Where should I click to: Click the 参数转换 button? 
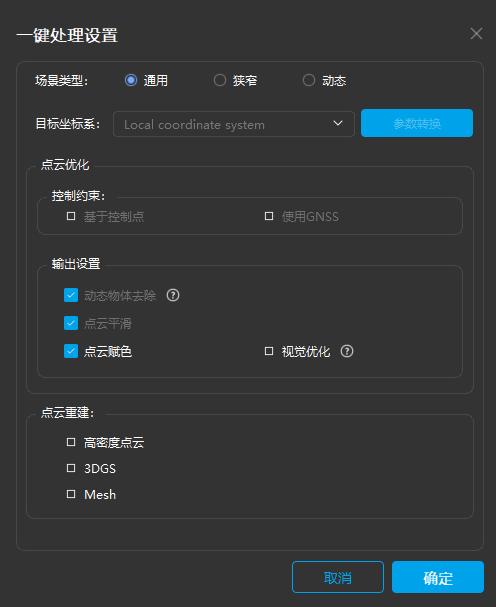click(x=417, y=123)
